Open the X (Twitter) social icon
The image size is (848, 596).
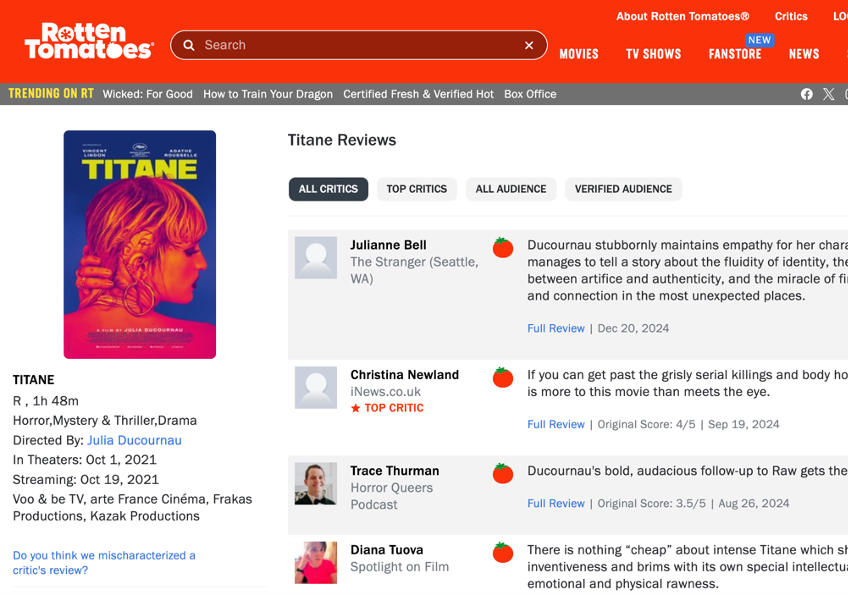tap(829, 94)
